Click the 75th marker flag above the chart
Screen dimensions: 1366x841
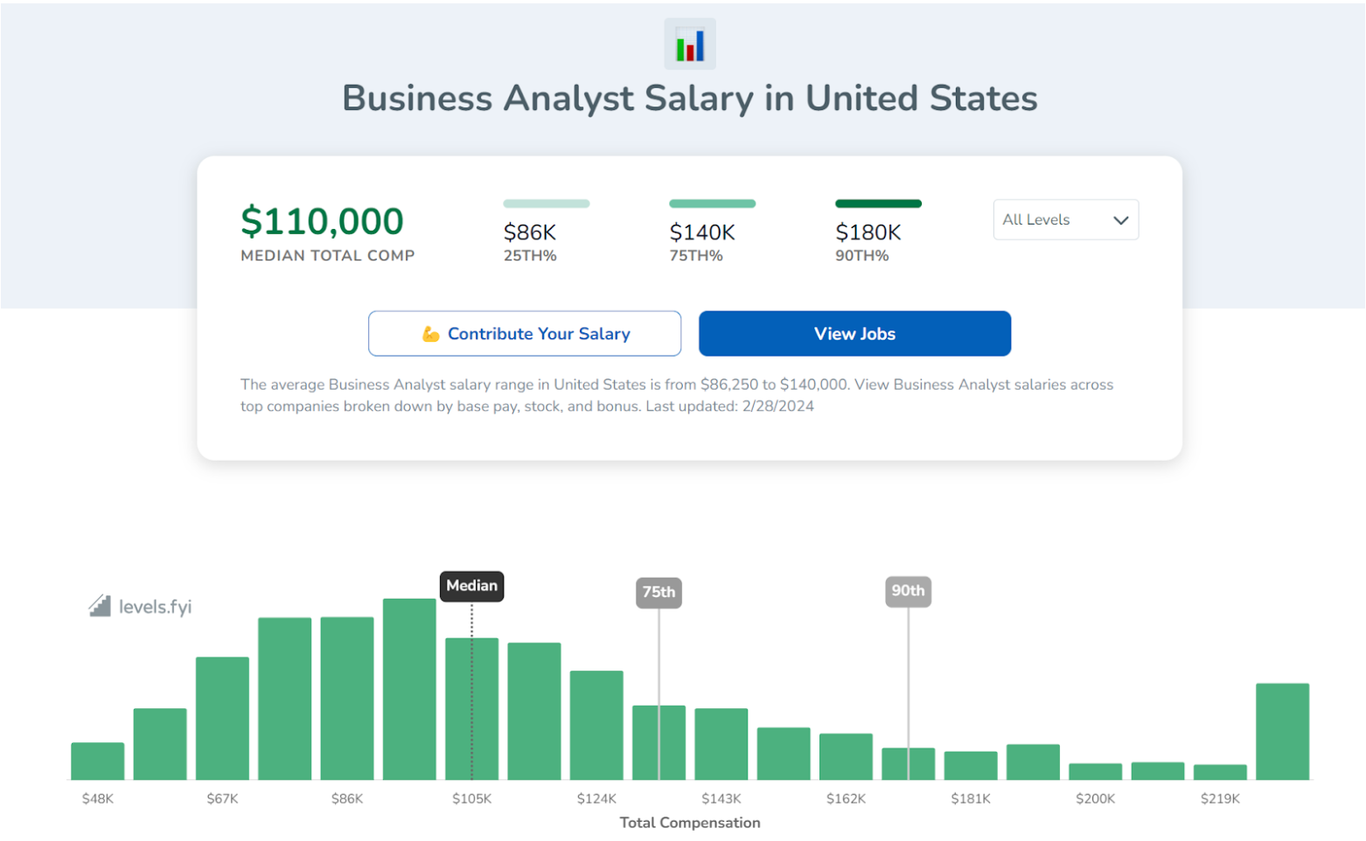[x=659, y=592]
